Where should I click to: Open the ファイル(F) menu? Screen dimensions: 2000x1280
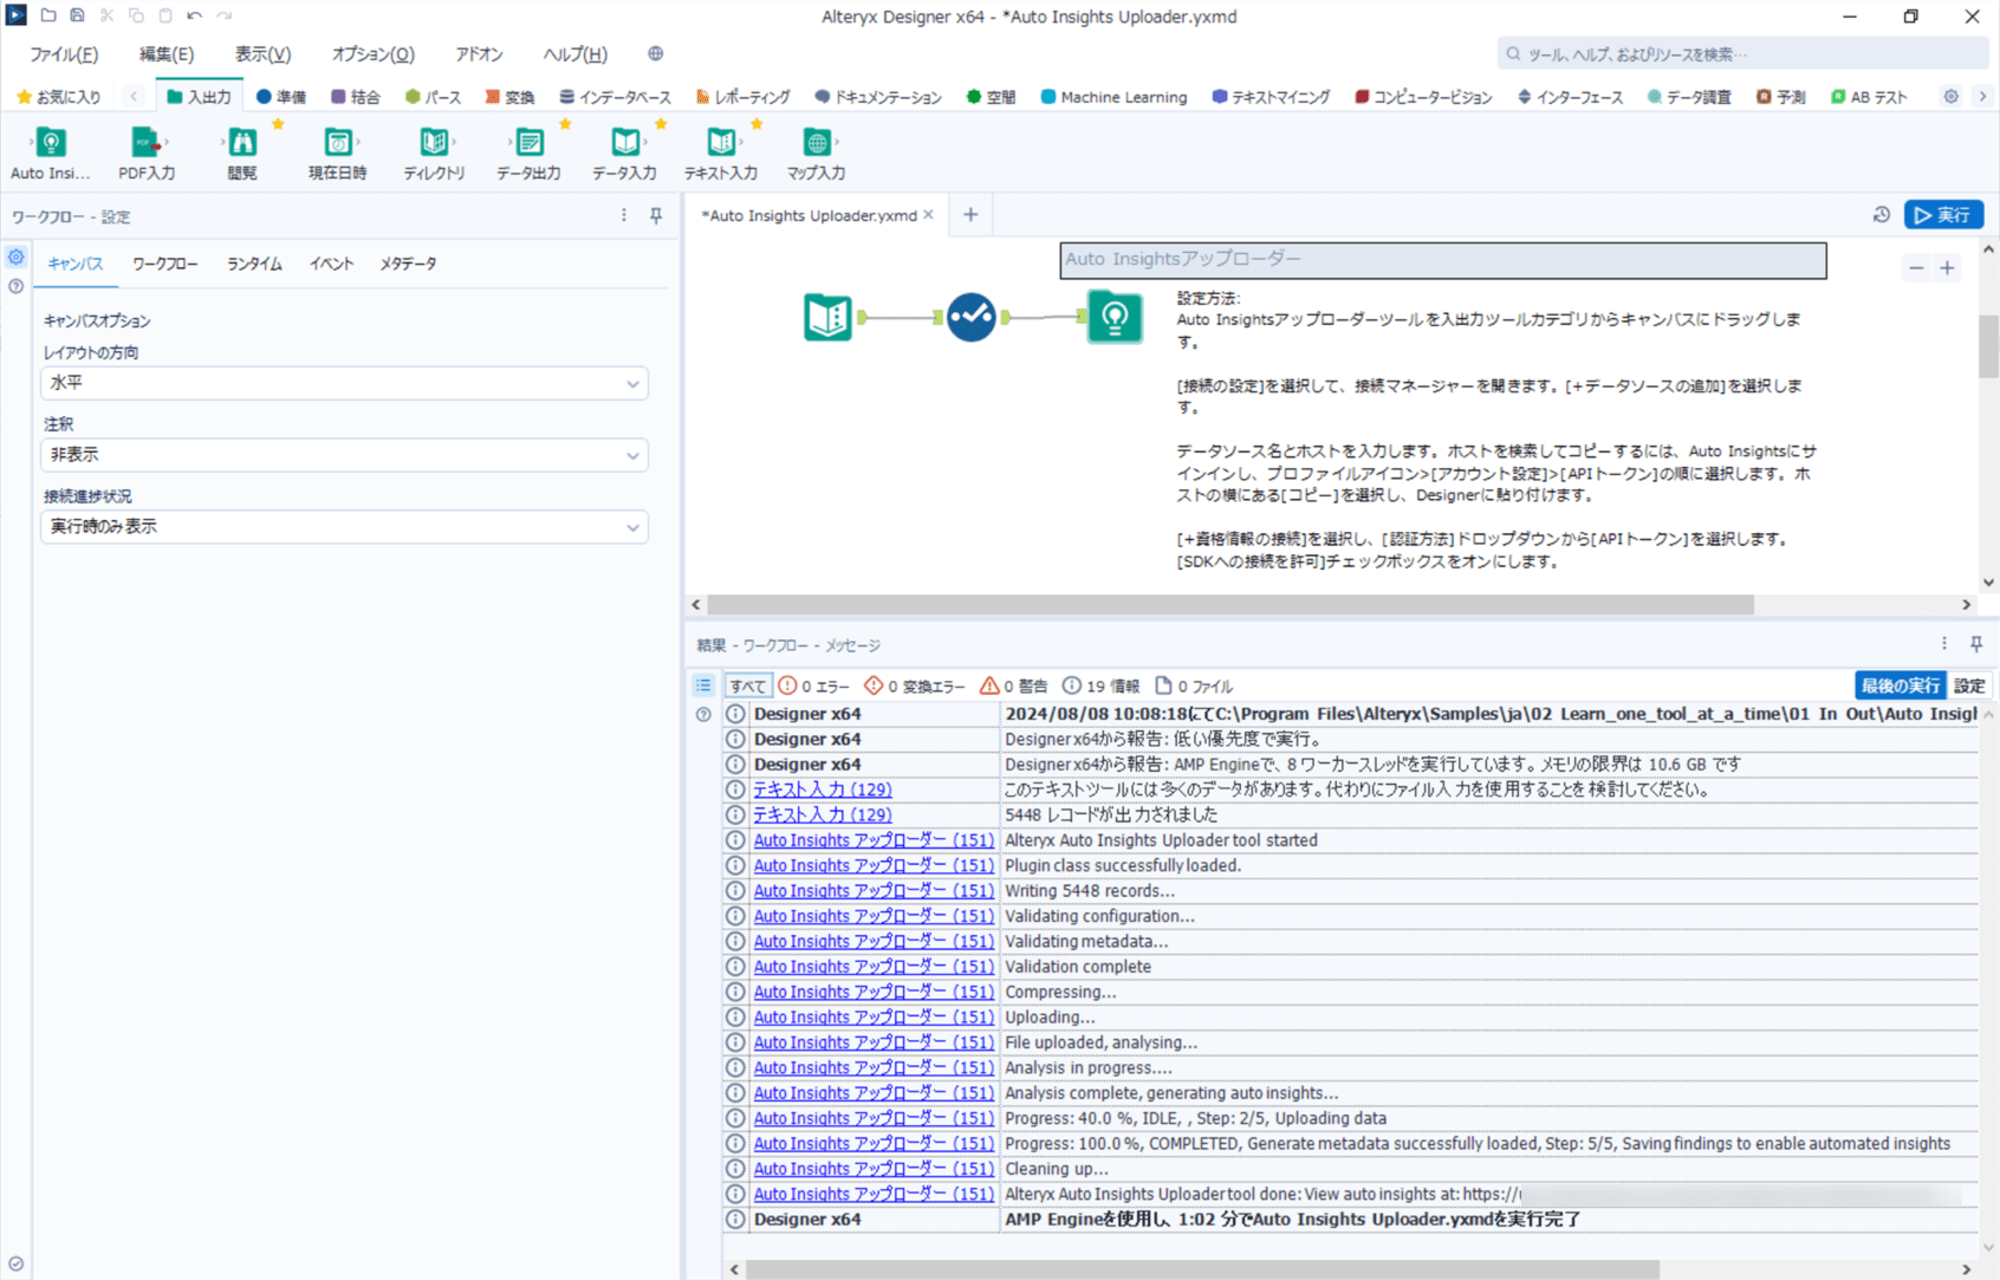click(64, 54)
